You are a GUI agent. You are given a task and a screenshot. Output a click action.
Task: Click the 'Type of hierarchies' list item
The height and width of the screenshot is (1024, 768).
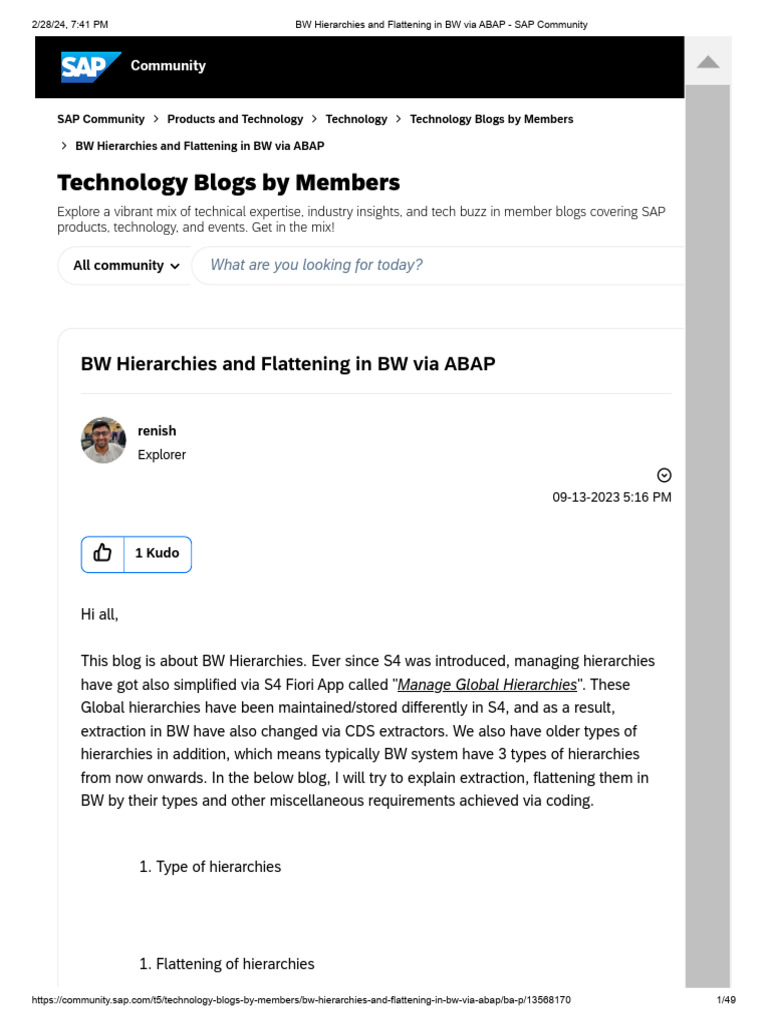click(218, 867)
